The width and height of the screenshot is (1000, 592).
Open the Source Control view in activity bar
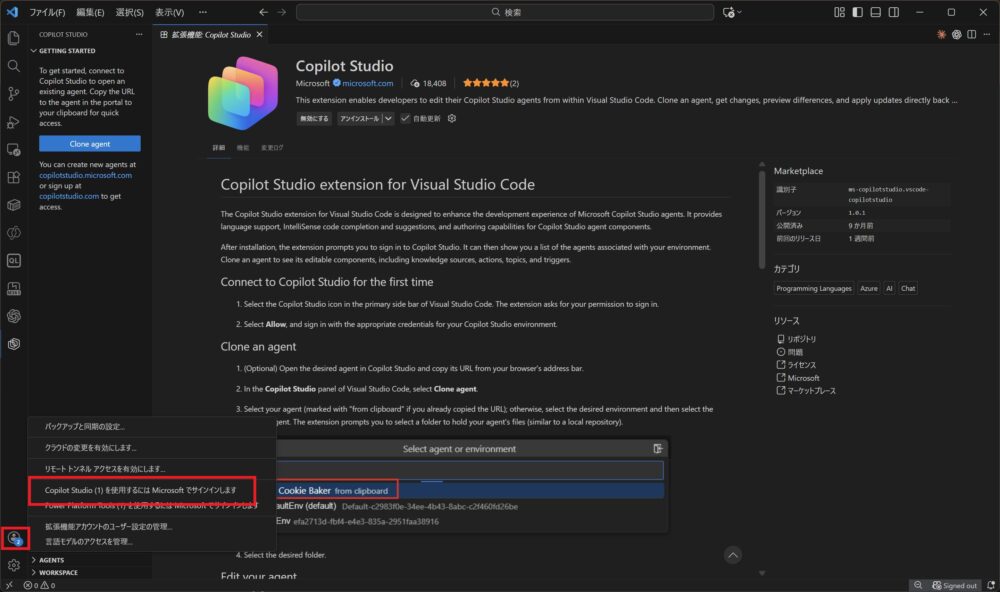pos(14,93)
